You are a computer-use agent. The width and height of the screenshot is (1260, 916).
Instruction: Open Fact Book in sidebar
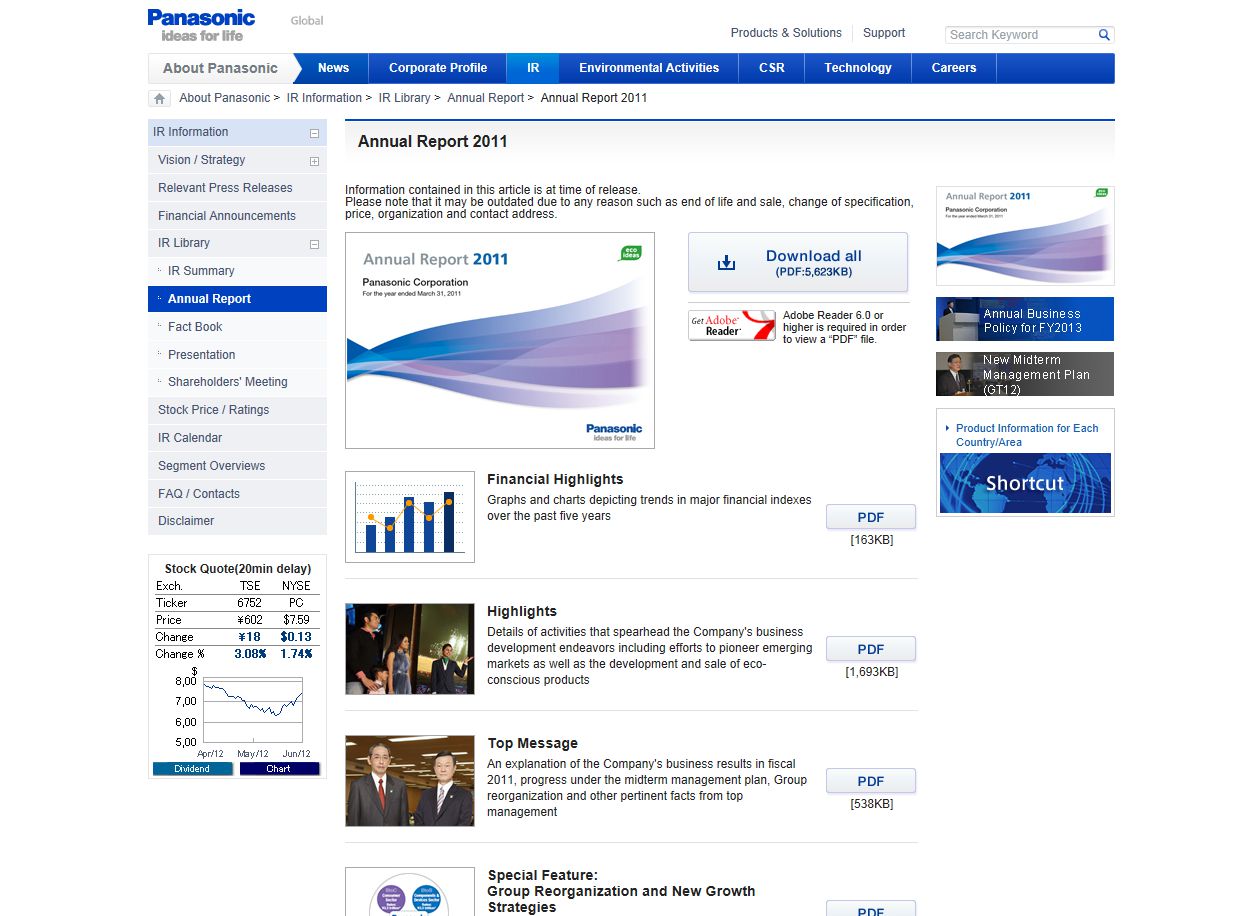click(195, 327)
